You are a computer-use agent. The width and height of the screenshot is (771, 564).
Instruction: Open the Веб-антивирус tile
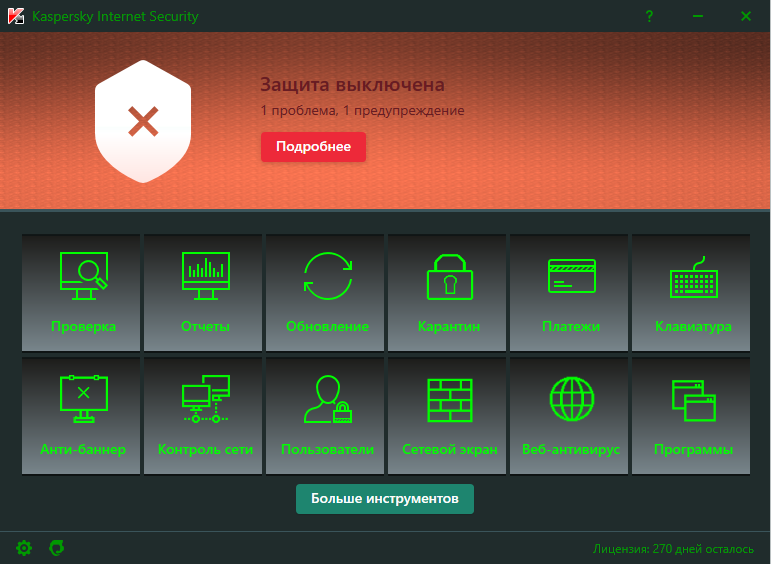point(569,416)
